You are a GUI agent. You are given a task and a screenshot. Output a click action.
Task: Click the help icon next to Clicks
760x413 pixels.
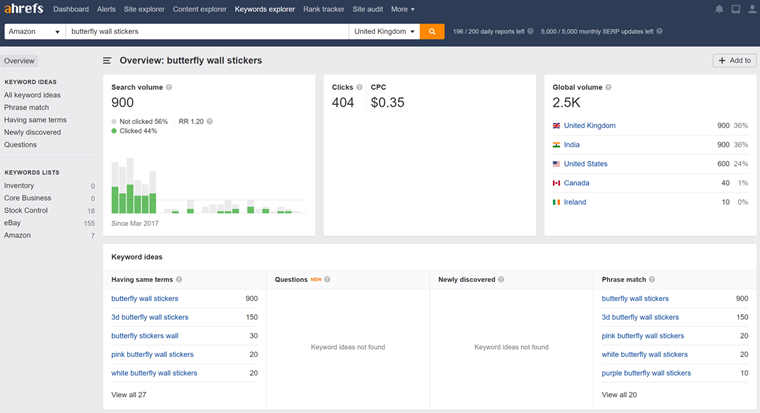(359, 87)
